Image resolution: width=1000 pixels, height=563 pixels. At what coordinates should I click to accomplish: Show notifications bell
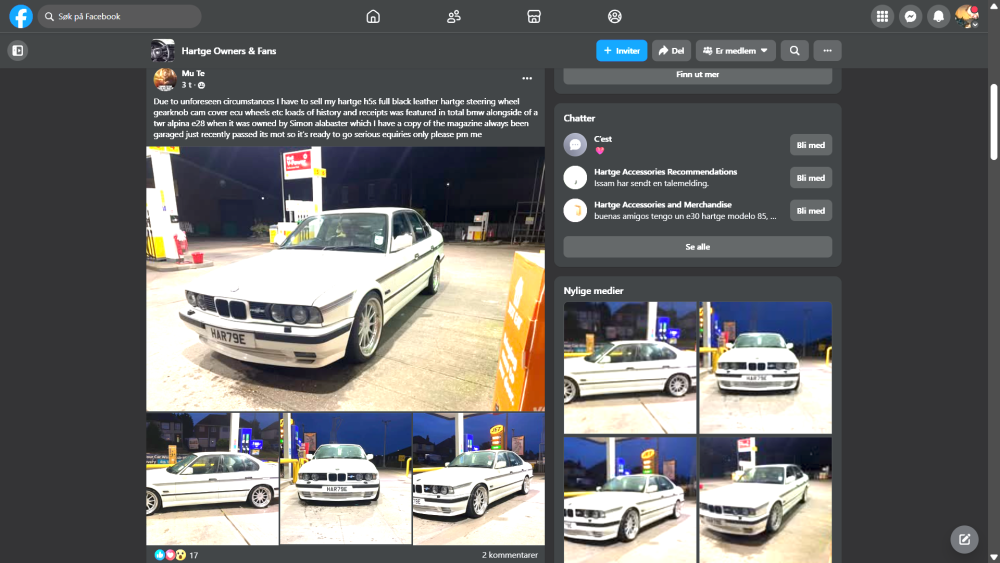938,16
